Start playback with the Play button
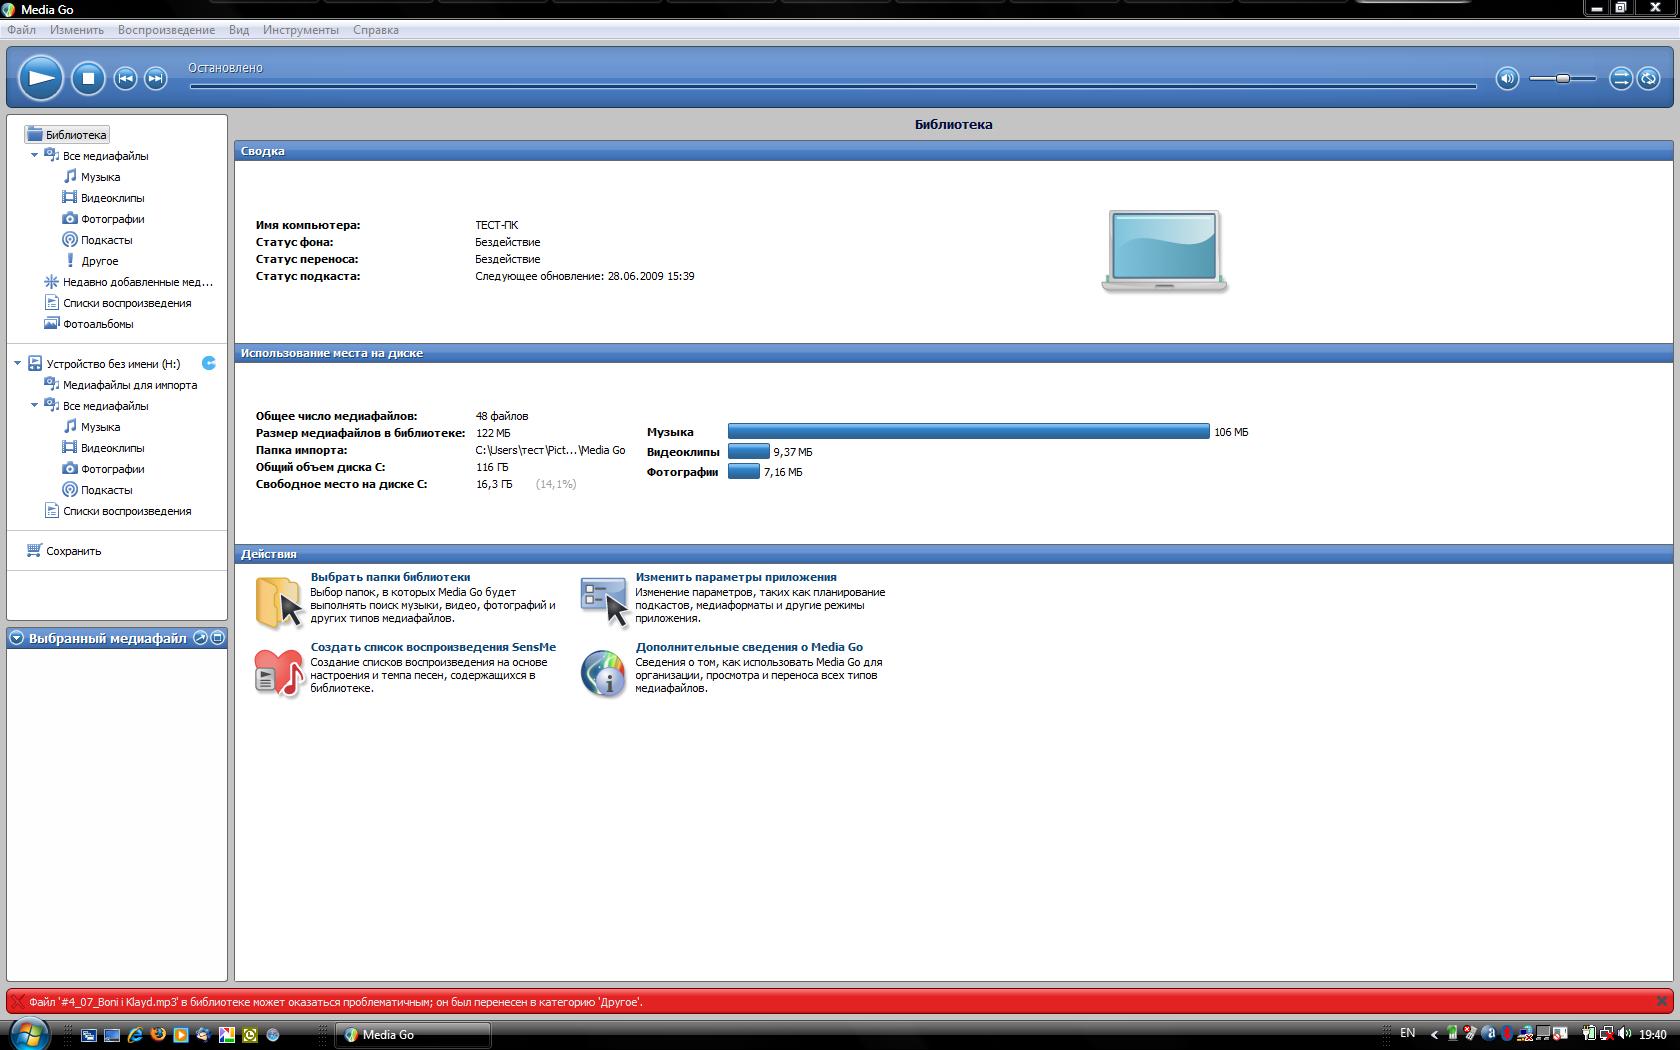 point(41,78)
